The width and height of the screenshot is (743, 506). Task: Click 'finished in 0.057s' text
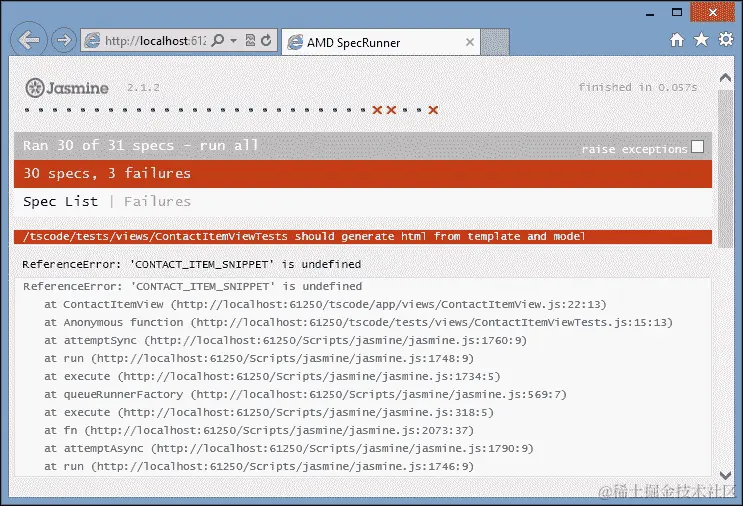[x=638, y=87]
